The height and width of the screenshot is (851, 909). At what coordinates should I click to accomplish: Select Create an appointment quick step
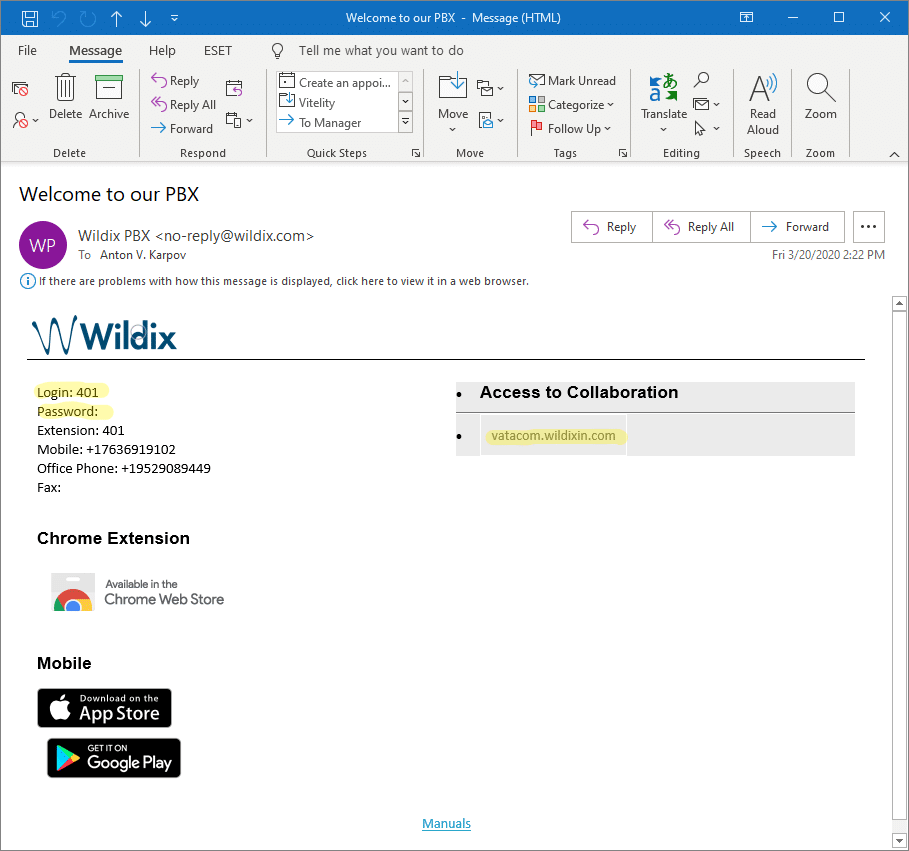336,82
